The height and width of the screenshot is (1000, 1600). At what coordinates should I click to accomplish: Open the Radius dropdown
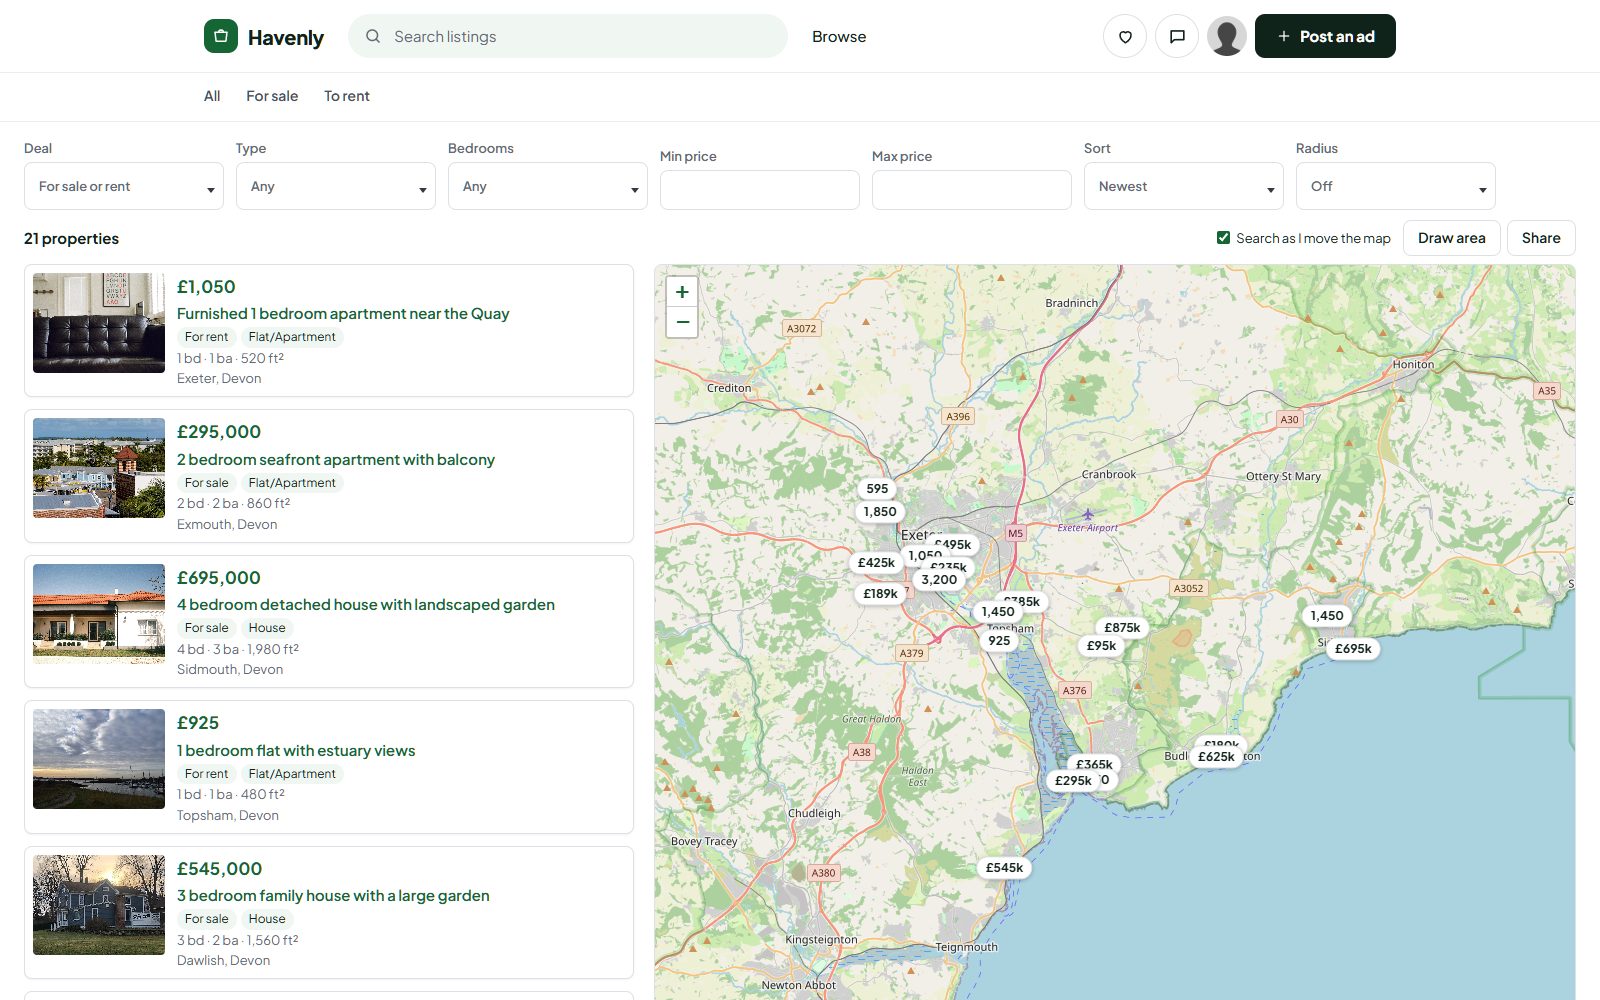click(x=1396, y=186)
